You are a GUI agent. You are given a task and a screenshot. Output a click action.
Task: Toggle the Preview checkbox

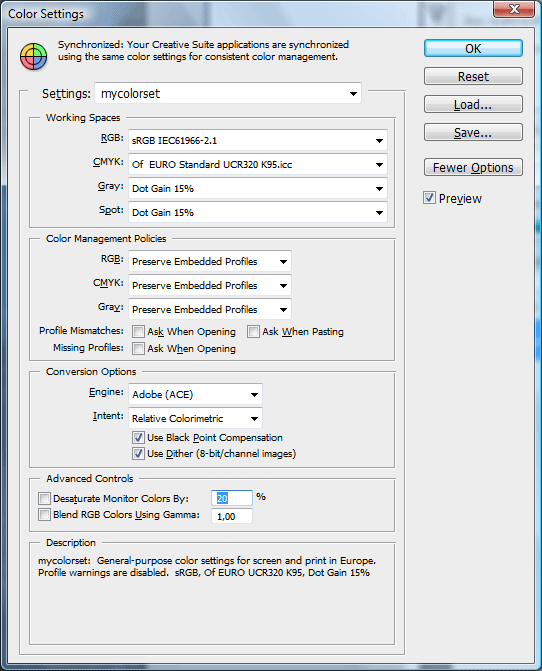(429, 198)
